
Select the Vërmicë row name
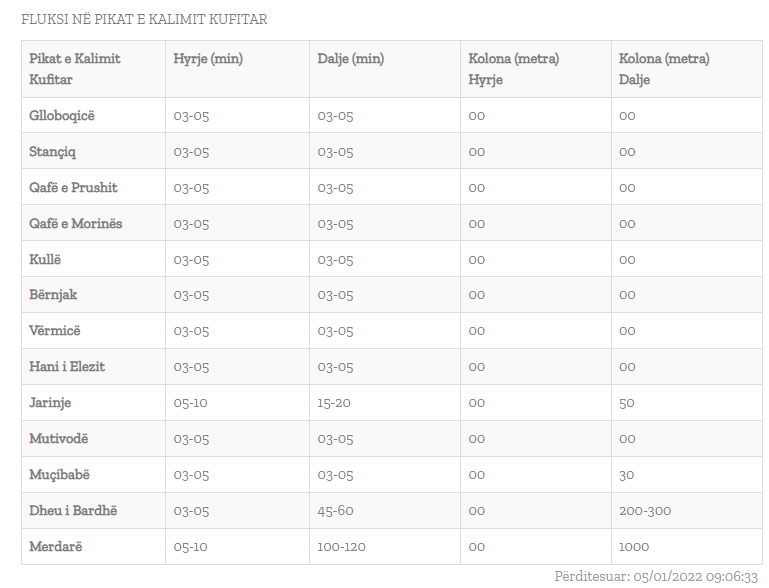click(54, 331)
